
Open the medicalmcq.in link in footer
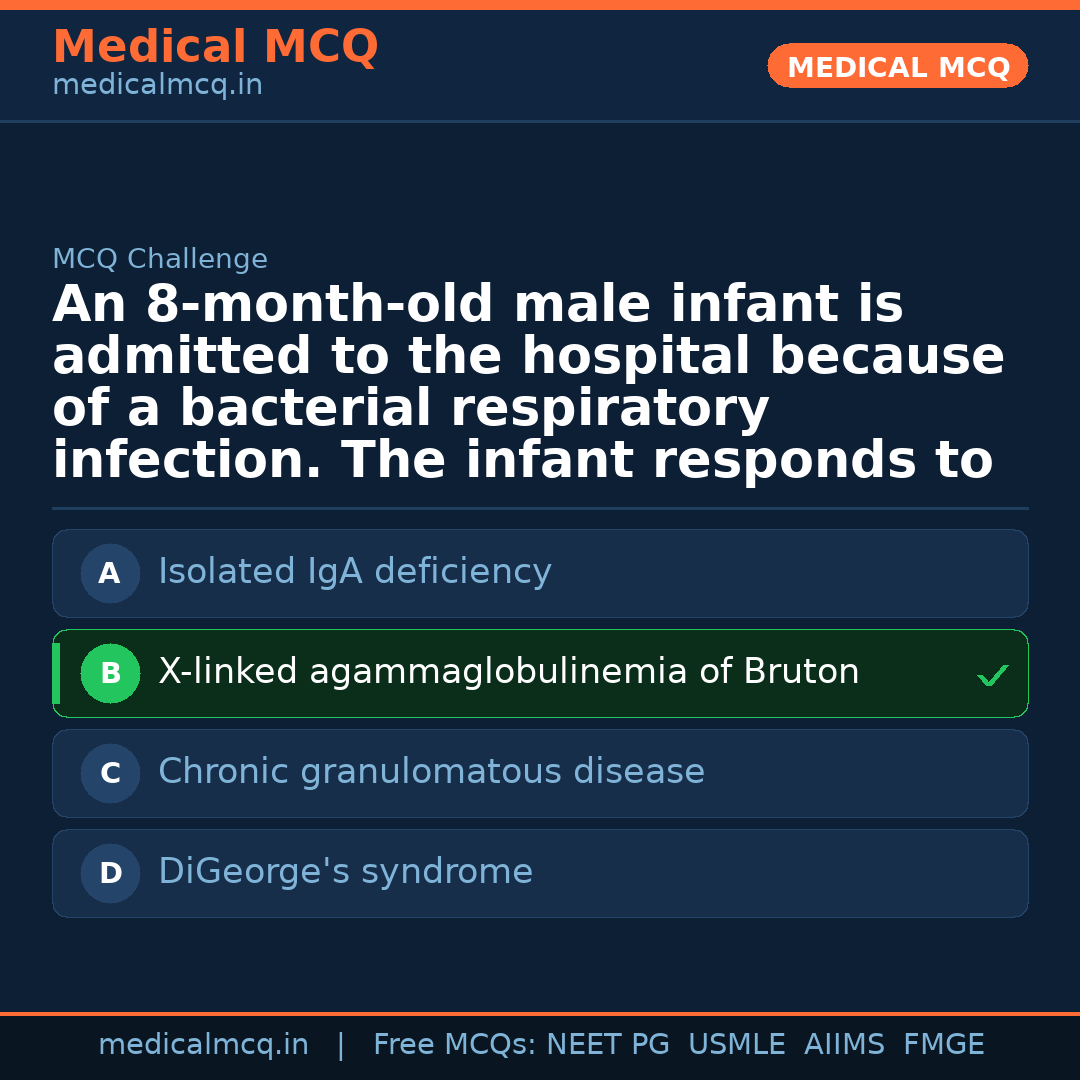[203, 1045]
